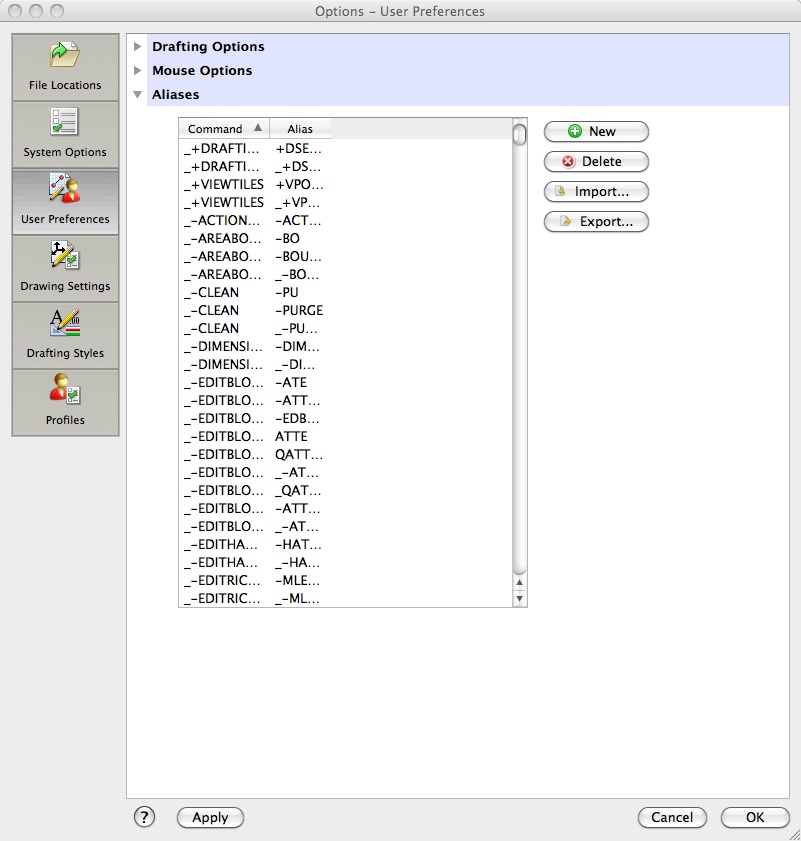801x841 pixels.
Task: Click the alias list scrollbar thumb
Action: 519,134
